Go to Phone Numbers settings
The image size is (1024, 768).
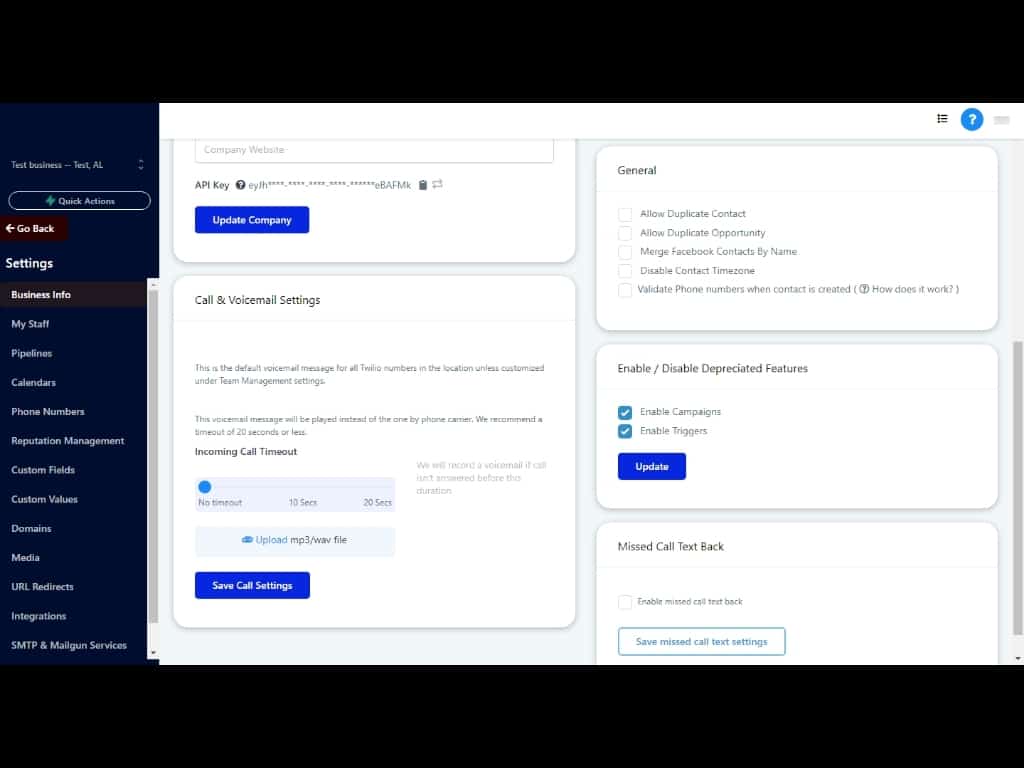point(48,412)
